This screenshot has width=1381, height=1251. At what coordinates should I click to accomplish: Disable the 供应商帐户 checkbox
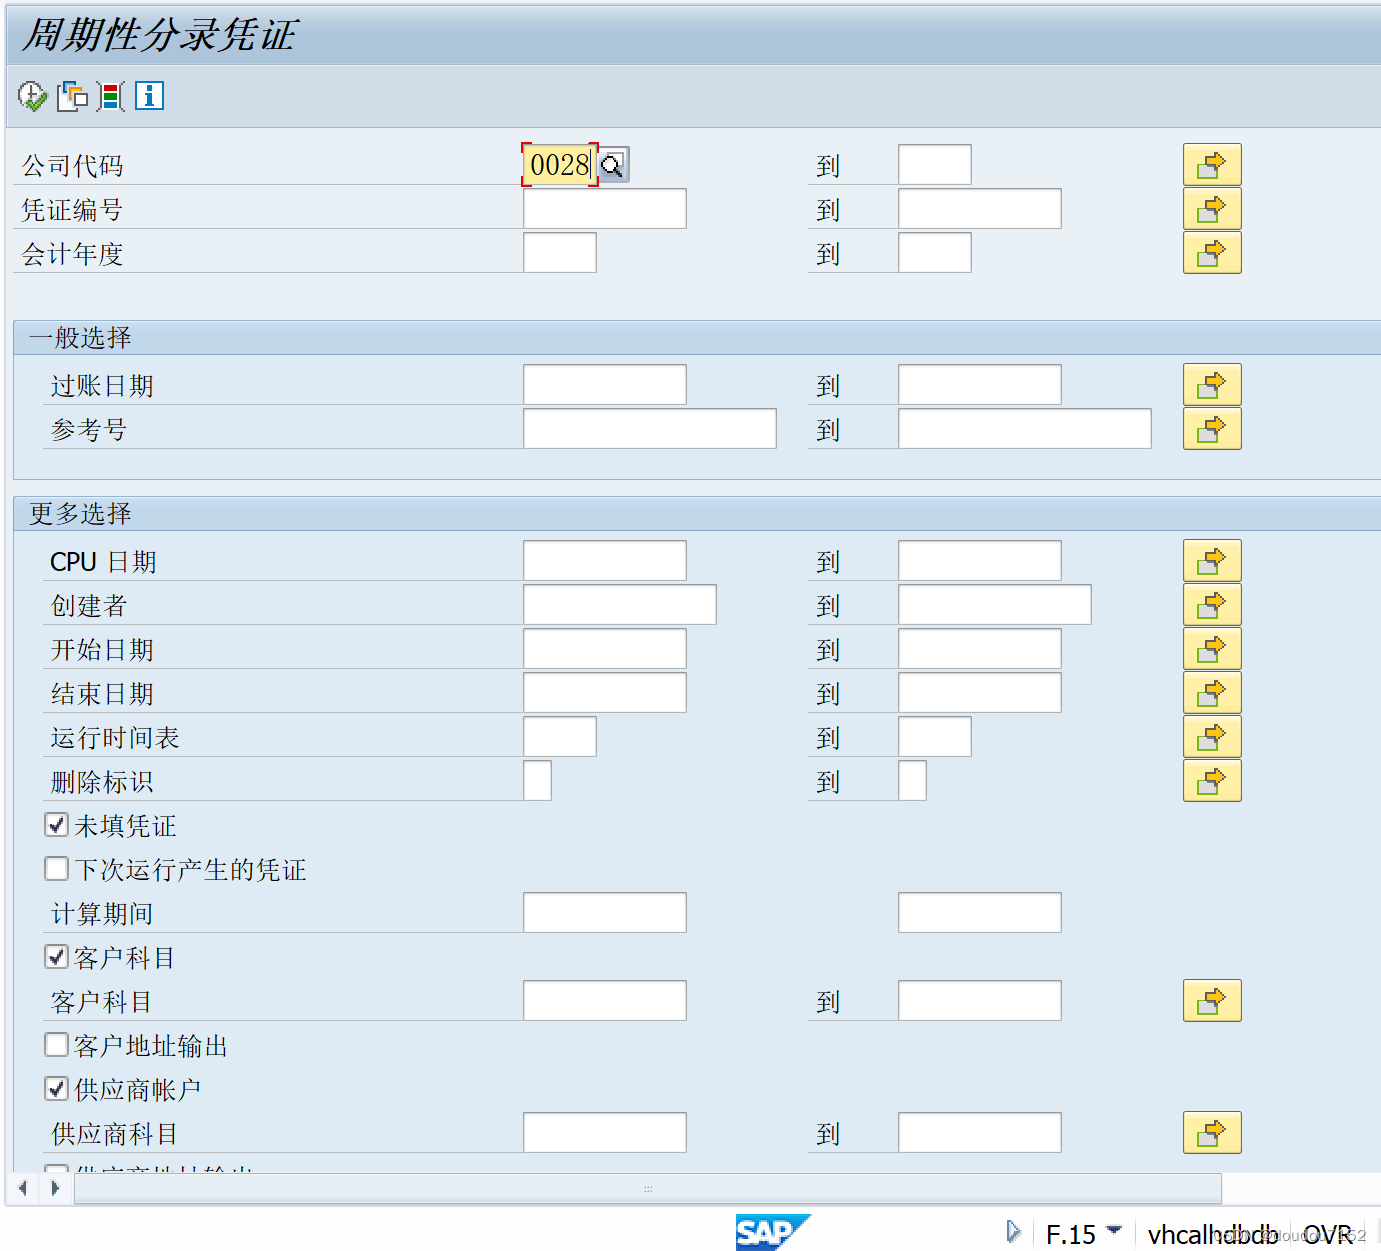click(56, 1088)
